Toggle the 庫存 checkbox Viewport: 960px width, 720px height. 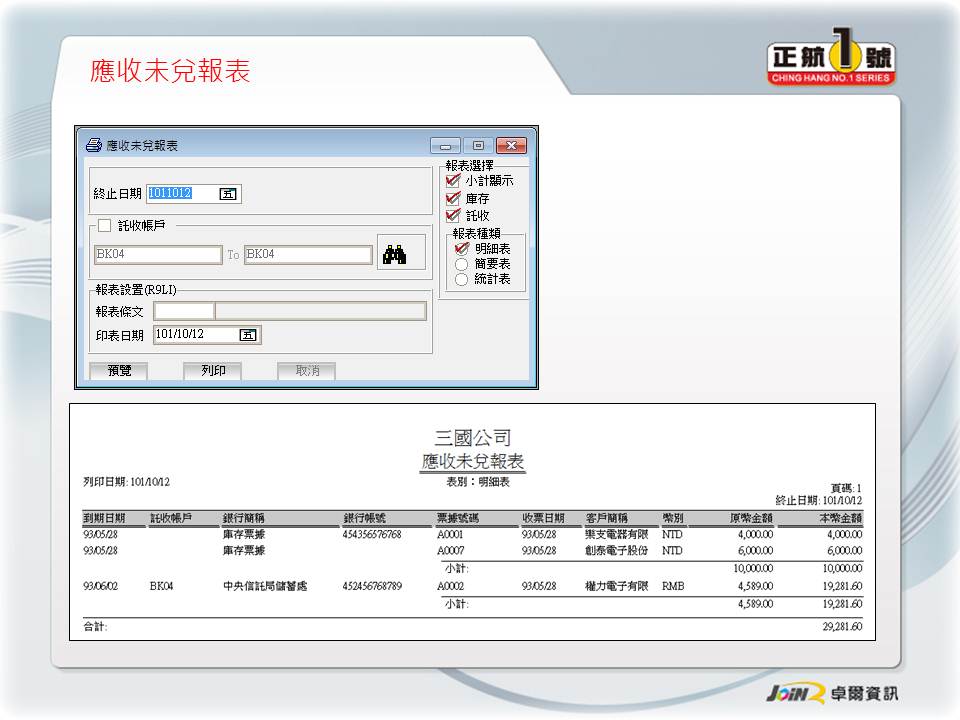click(x=454, y=198)
